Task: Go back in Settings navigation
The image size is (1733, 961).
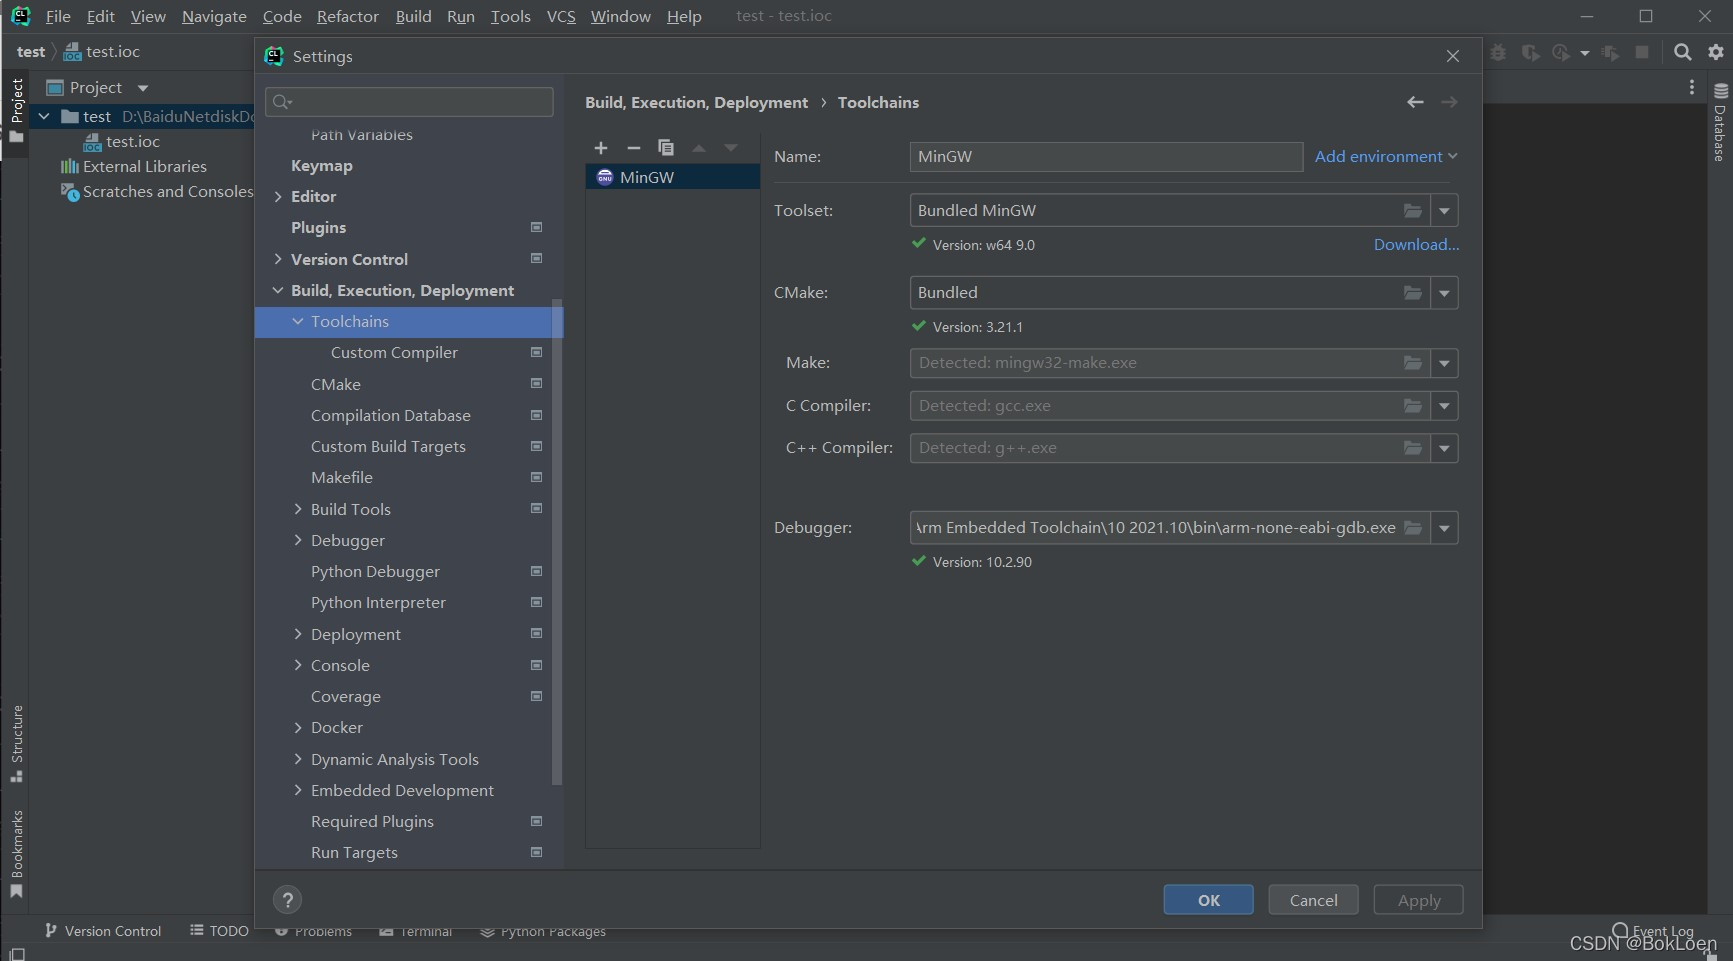Action: pos(1415,102)
